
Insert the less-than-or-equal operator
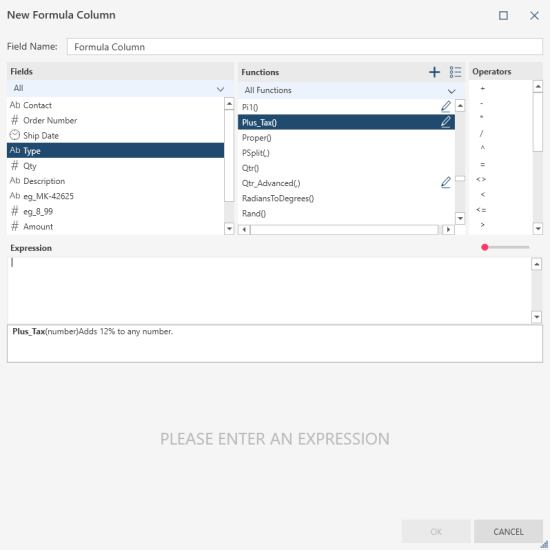click(x=481, y=210)
